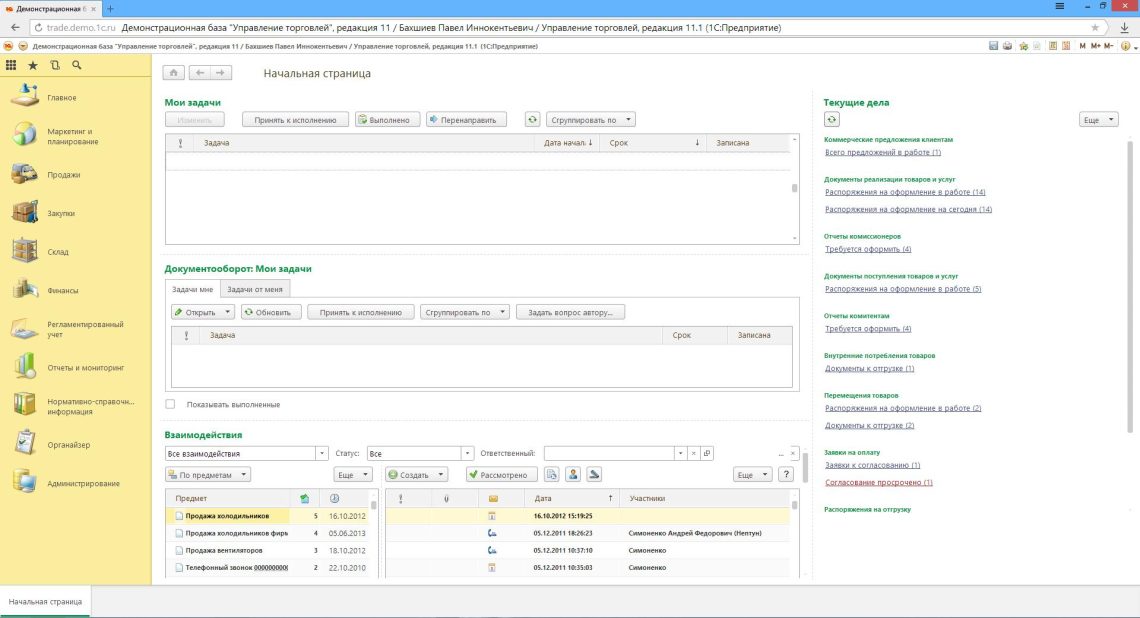Open the Продажи section
The height and width of the screenshot is (618, 1140).
63,174
